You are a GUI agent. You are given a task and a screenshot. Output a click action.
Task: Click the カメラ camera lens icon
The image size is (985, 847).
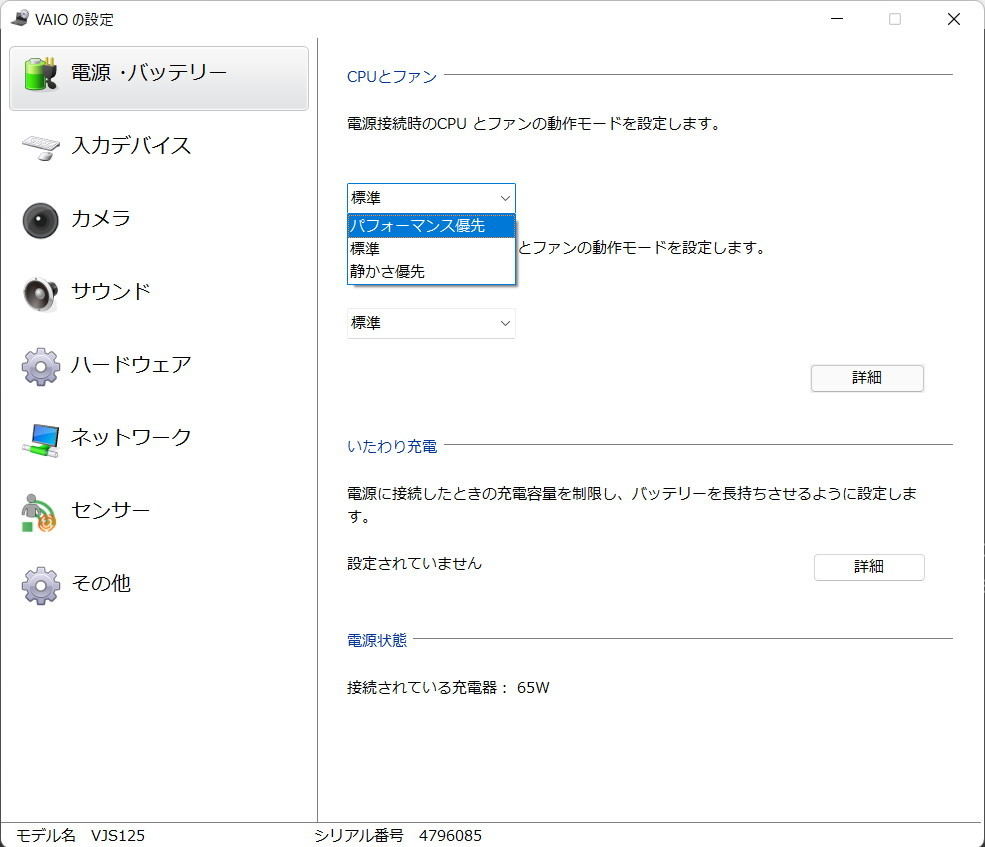click(x=40, y=220)
